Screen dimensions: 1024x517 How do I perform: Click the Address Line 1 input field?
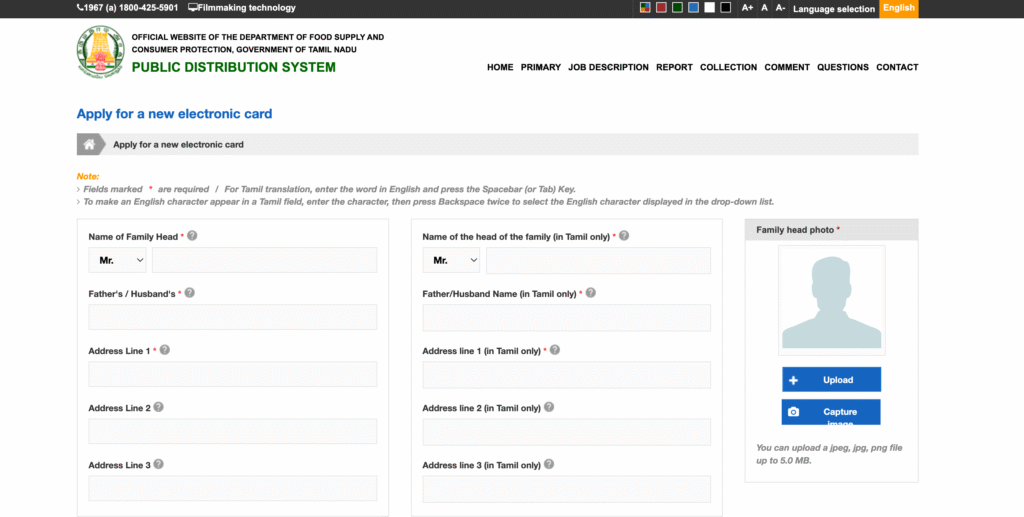click(x=232, y=374)
